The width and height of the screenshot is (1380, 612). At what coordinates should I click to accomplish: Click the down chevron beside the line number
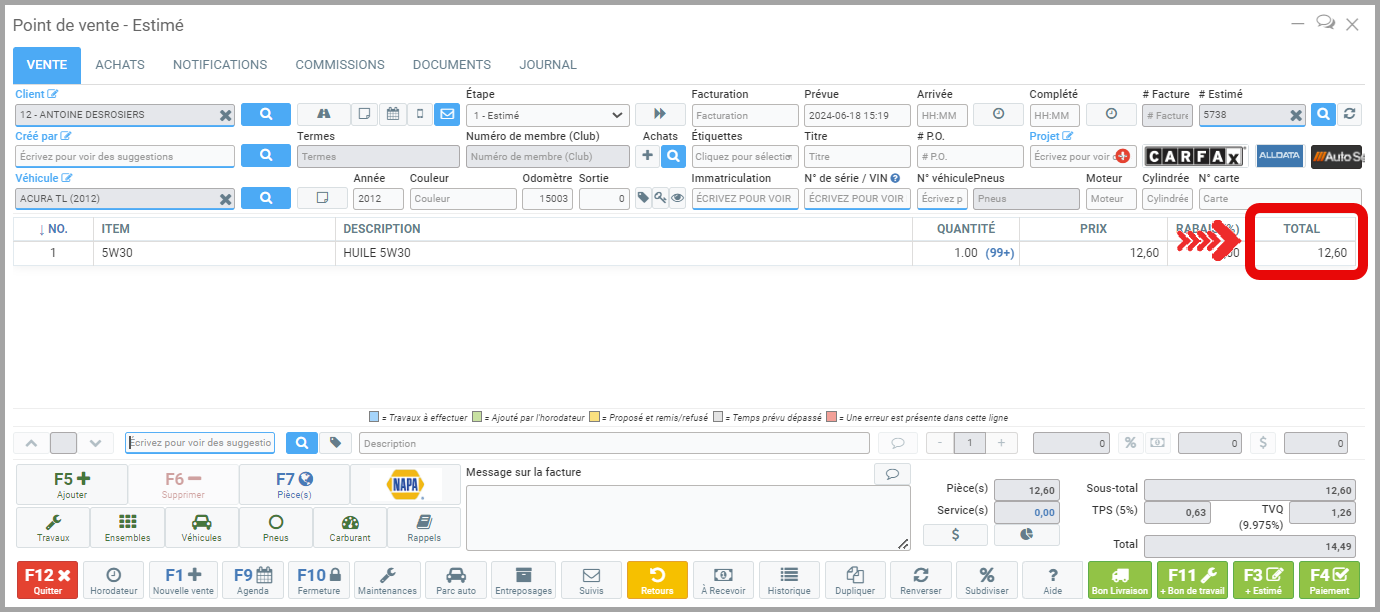coord(95,443)
